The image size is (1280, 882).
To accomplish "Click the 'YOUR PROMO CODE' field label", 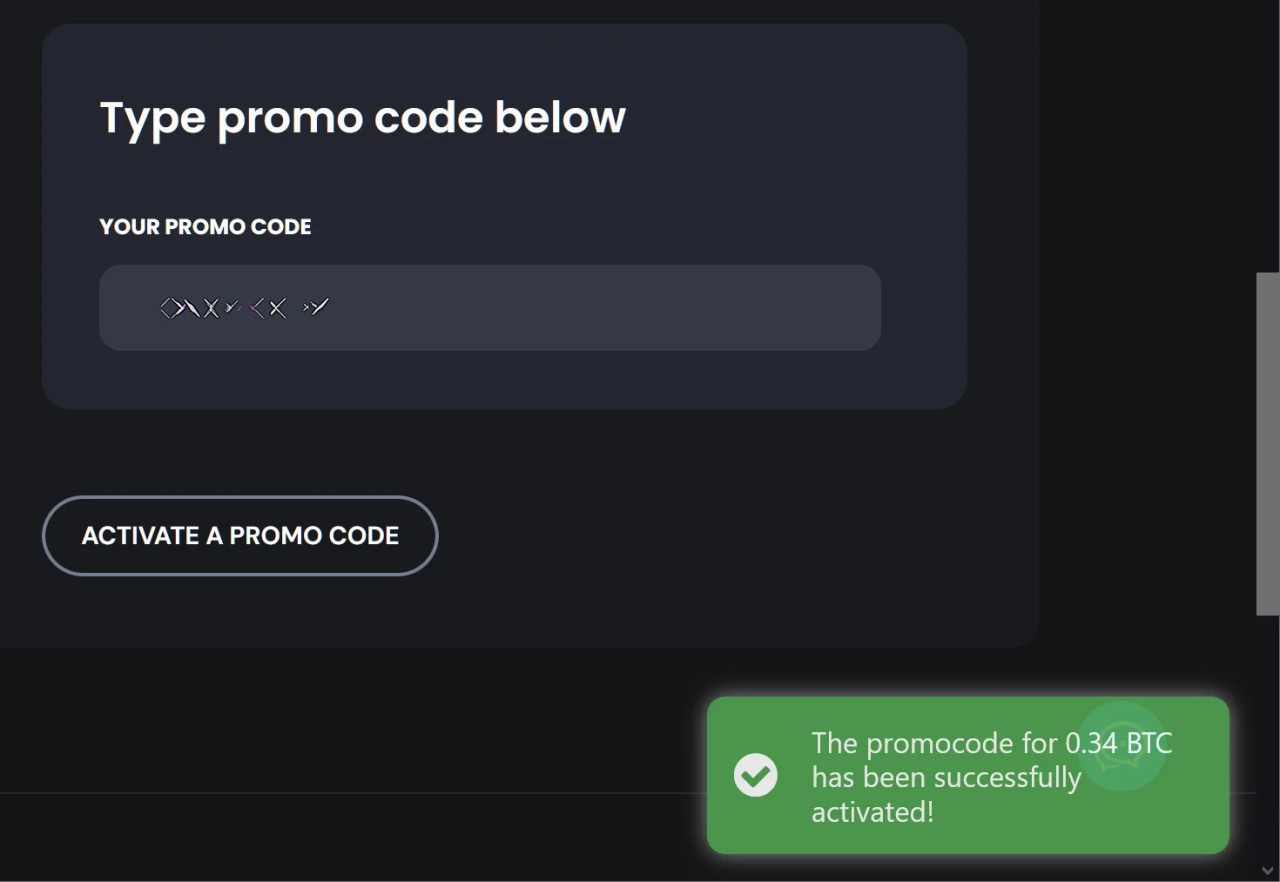I will (205, 227).
